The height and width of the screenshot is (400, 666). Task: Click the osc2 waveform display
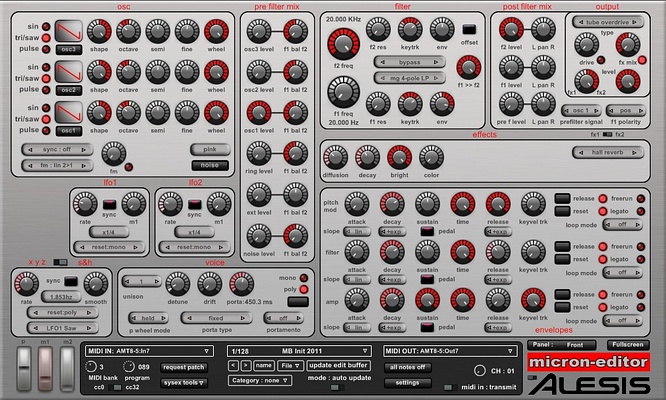click(x=68, y=72)
